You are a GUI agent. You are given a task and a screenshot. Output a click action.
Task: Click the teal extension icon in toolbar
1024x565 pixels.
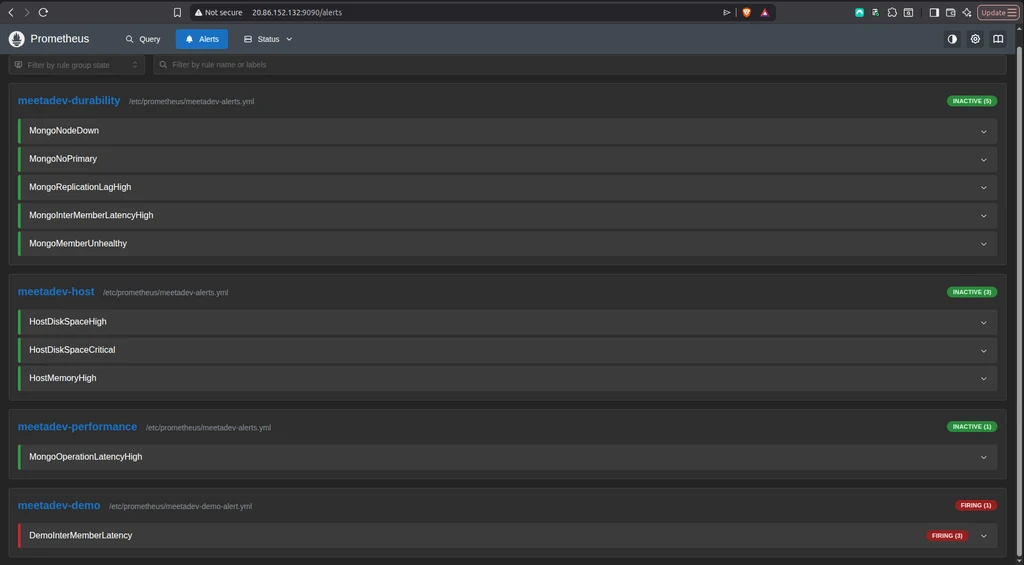(x=859, y=12)
